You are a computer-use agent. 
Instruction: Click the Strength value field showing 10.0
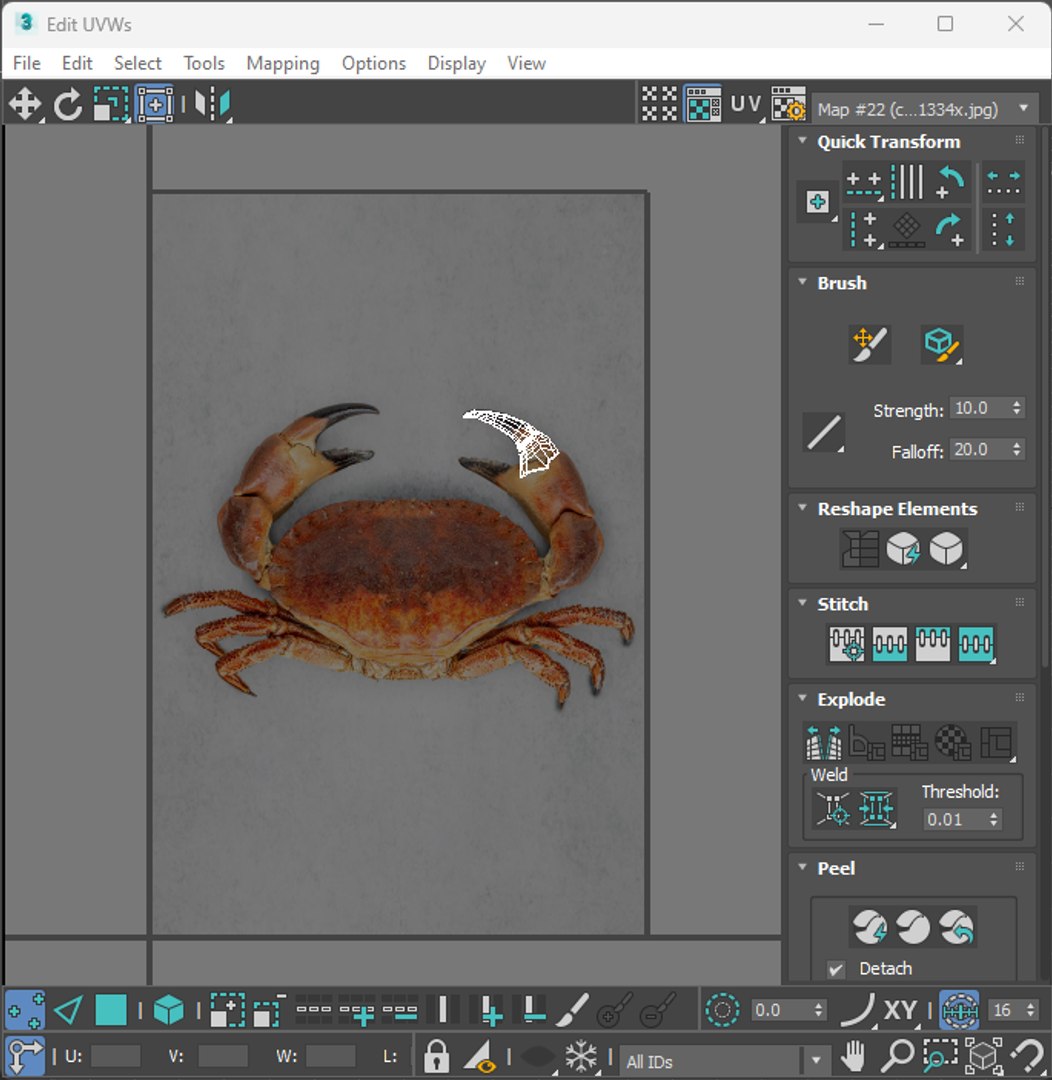click(979, 408)
